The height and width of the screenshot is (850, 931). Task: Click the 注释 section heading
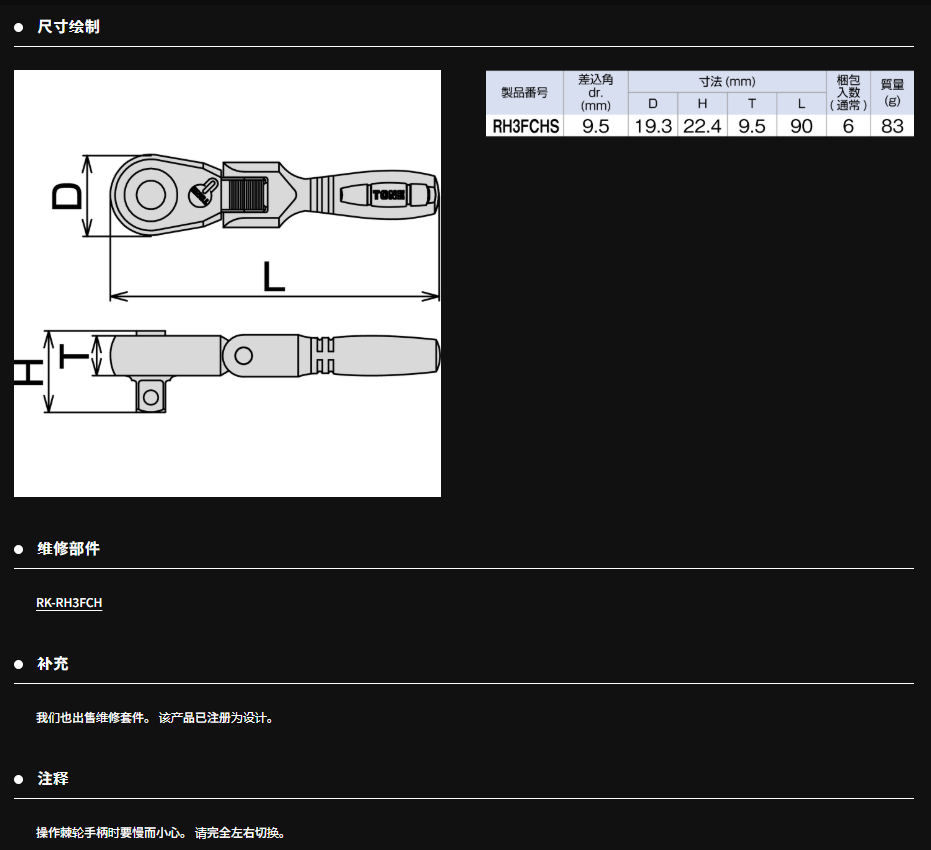click(53, 779)
